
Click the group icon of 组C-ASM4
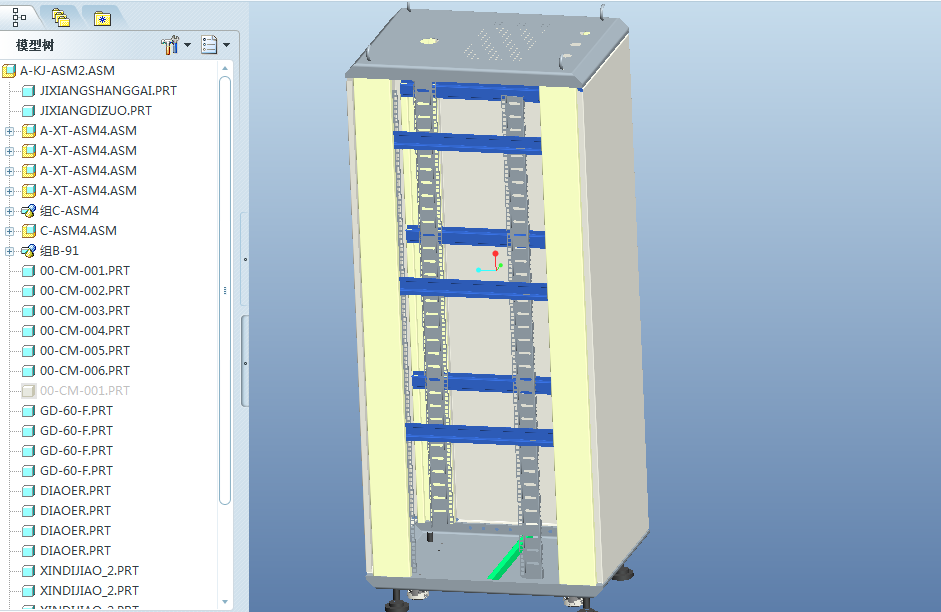(28, 211)
